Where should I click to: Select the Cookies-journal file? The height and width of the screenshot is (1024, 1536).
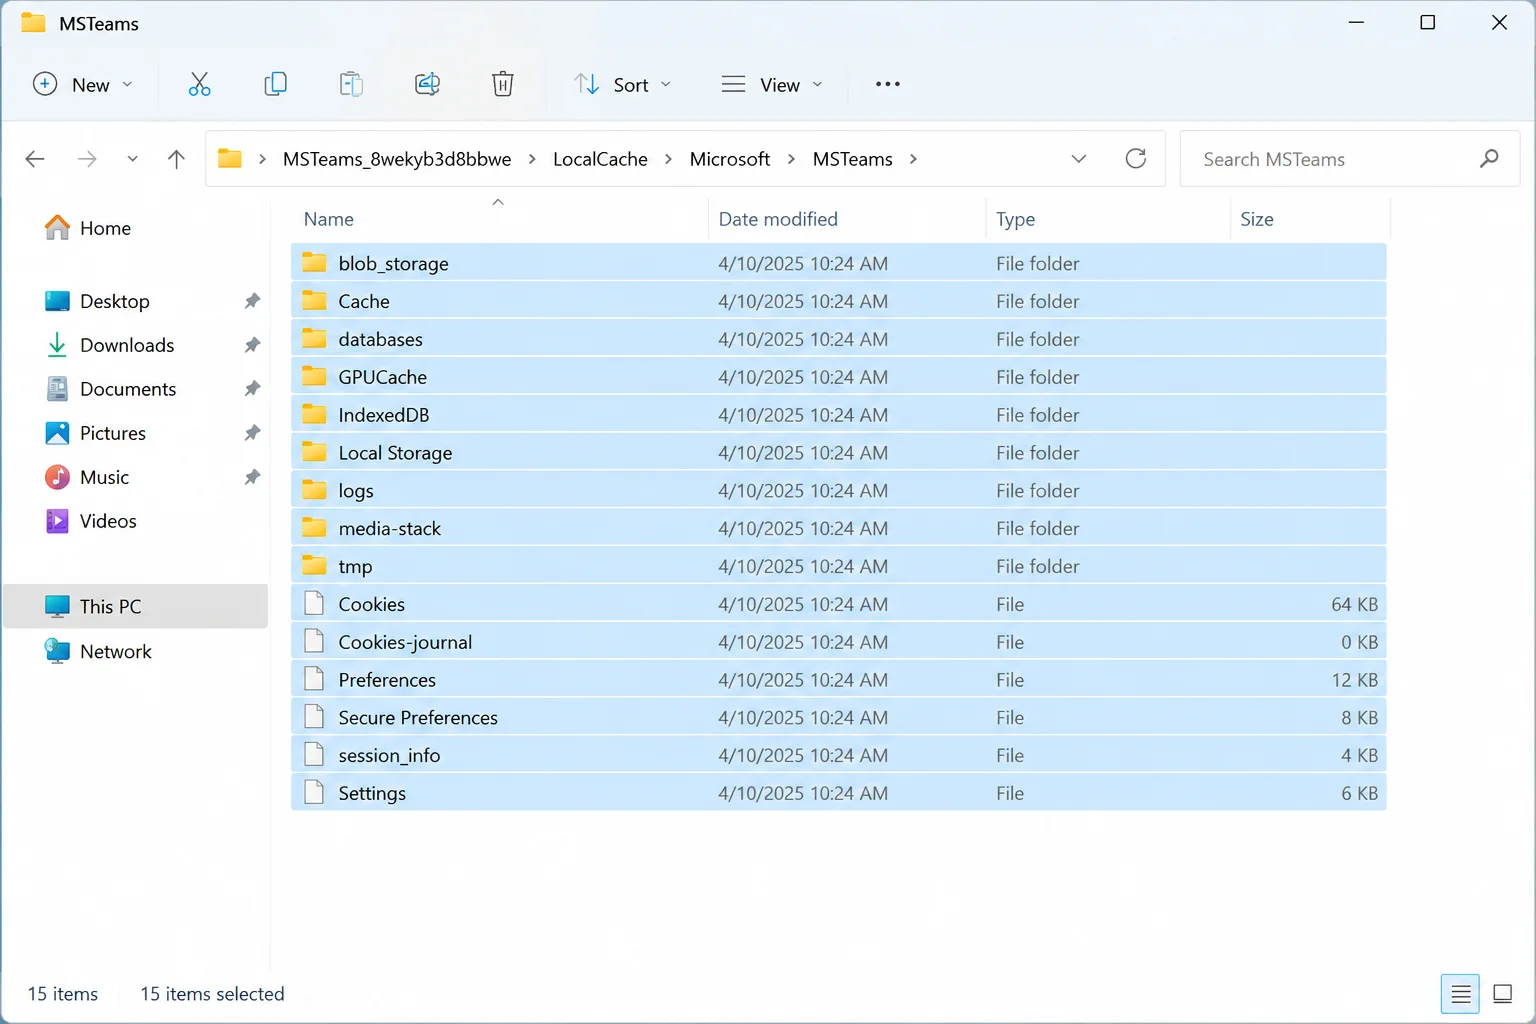pos(839,642)
